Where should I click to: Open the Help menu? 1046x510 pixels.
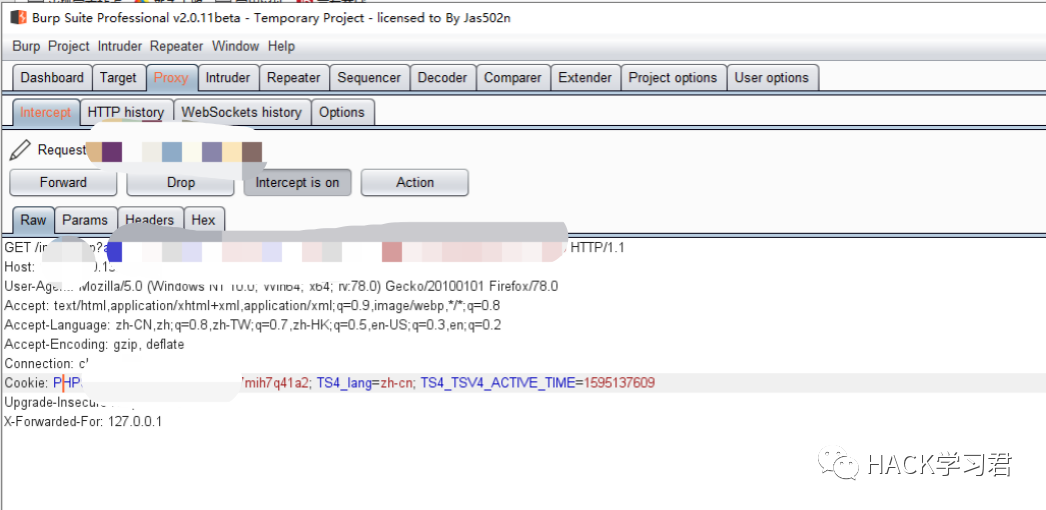coord(281,46)
